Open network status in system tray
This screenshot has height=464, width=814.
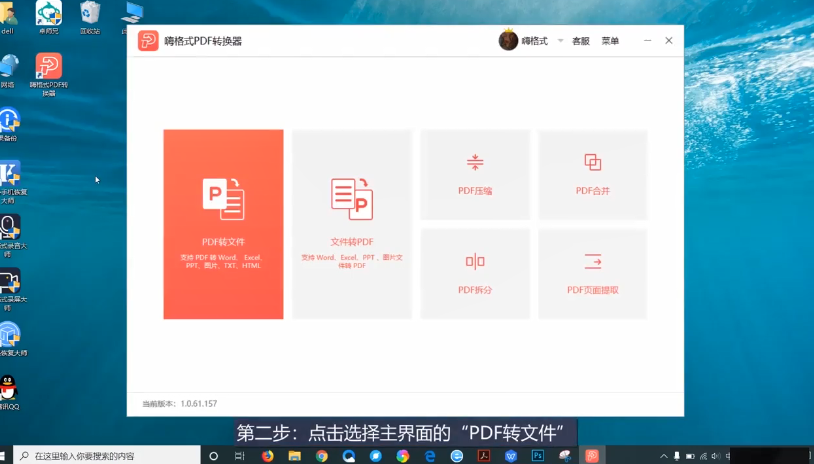point(703,456)
